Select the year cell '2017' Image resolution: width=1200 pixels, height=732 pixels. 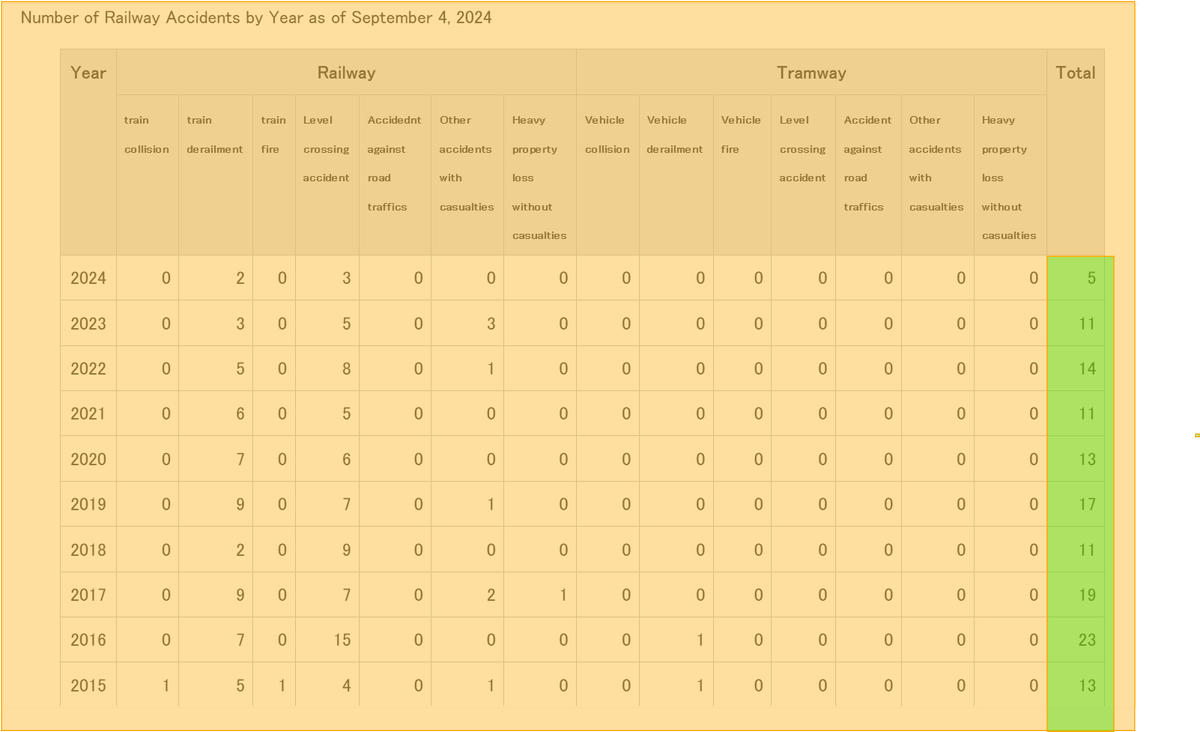(x=88, y=595)
